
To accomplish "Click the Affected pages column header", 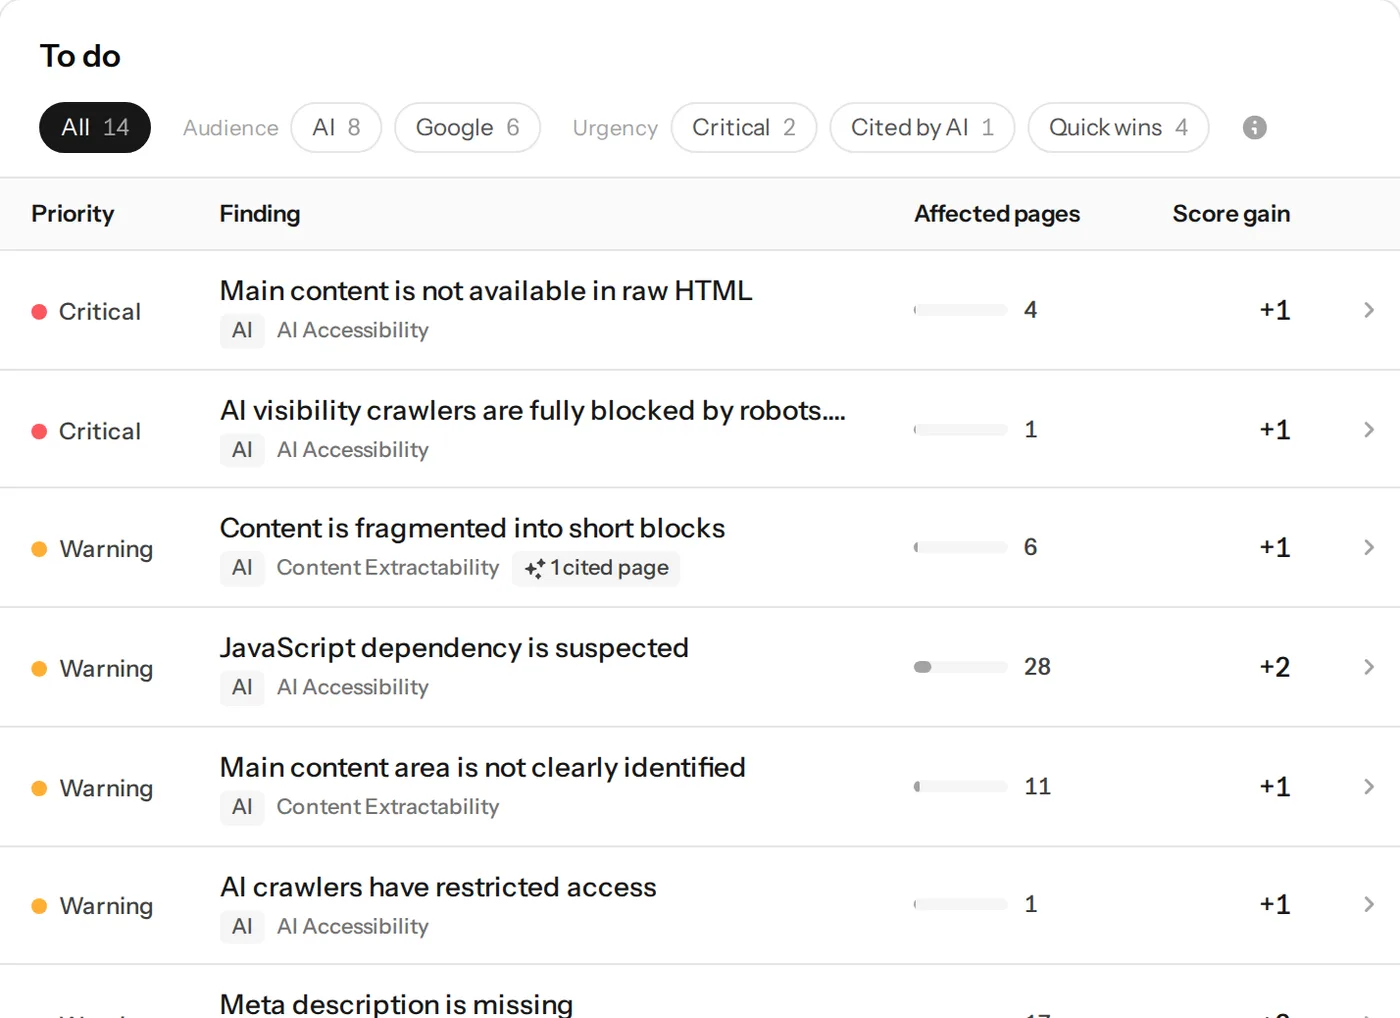I will [x=997, y=214].
